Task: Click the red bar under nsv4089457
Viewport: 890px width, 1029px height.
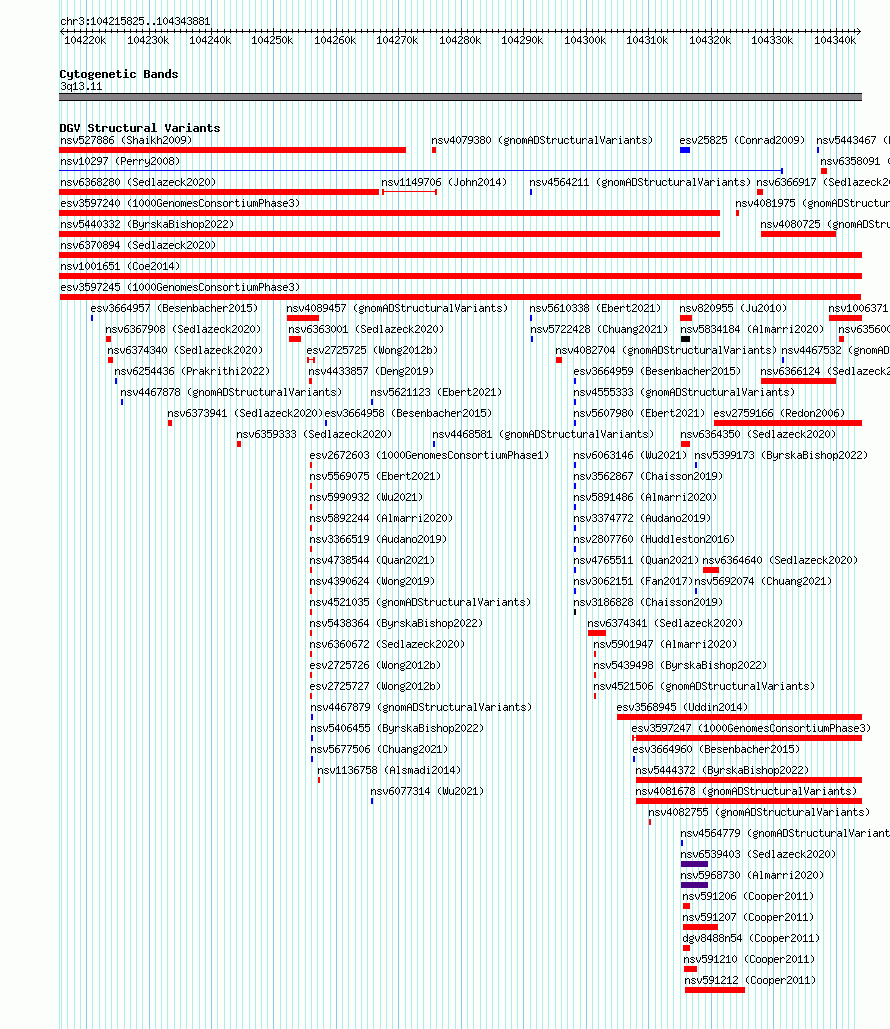Action: click(x=303, y=318)
